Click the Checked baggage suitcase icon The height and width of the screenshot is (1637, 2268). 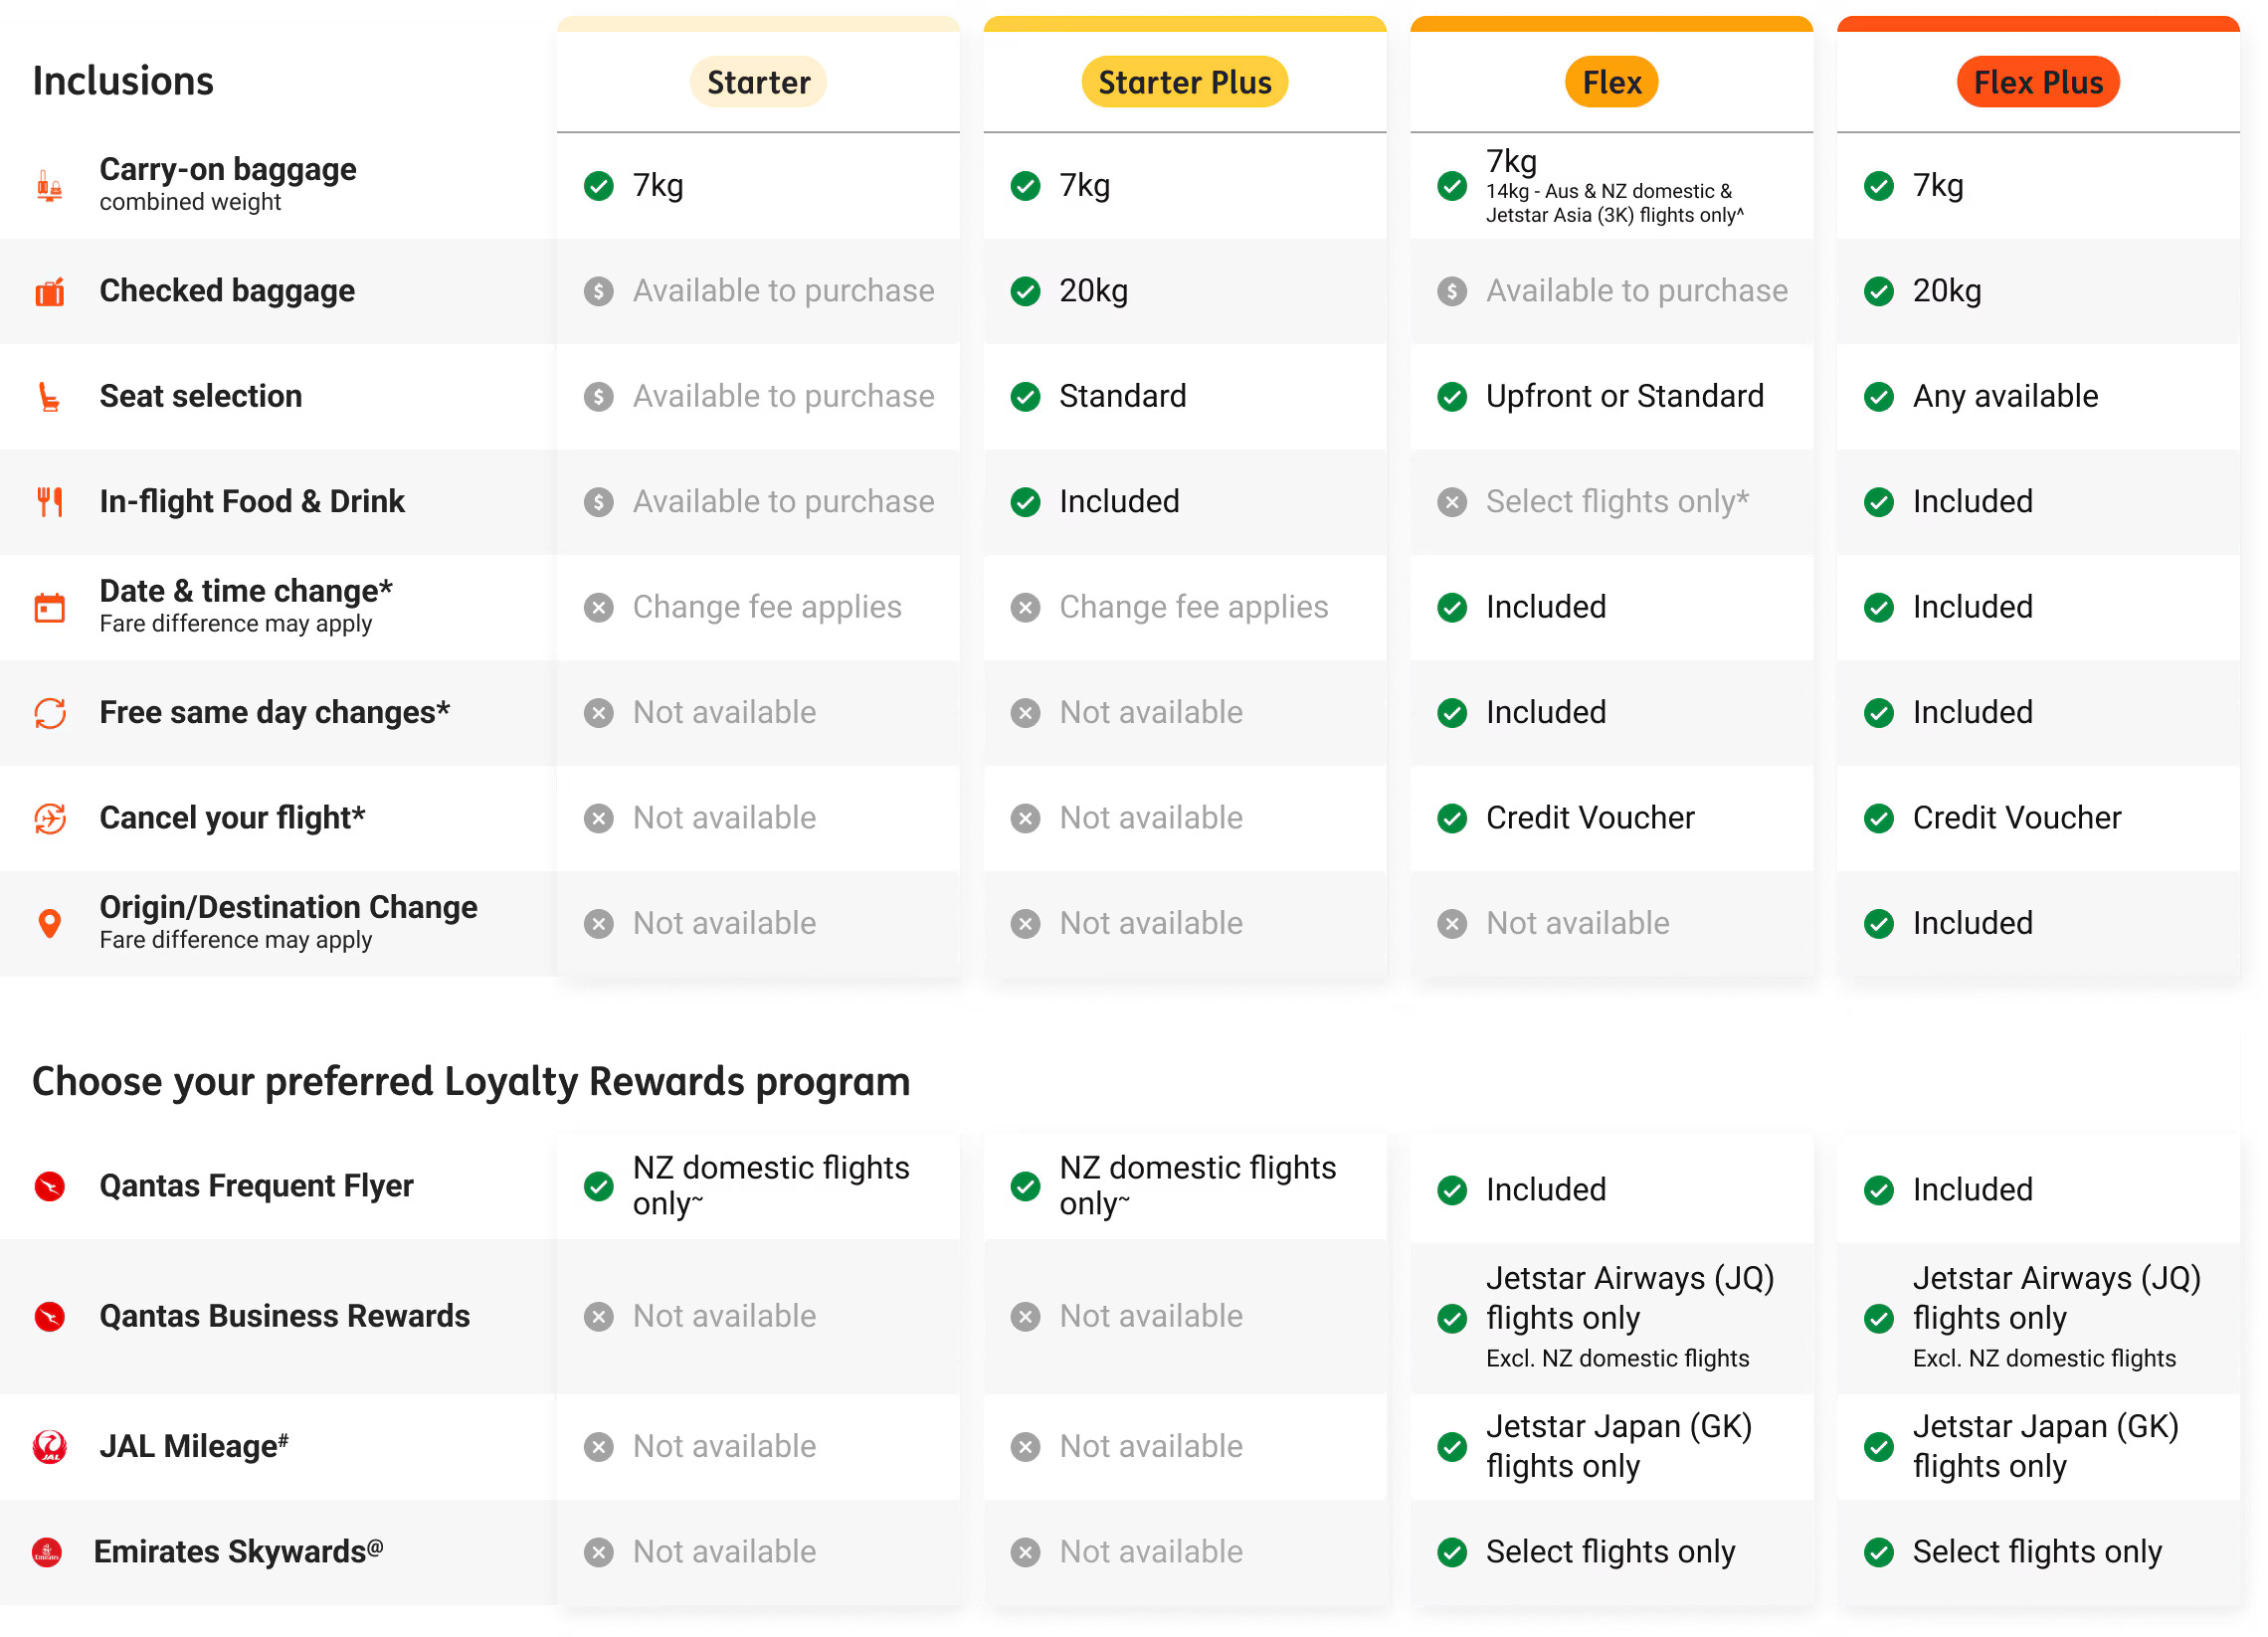(x=49, y=291)
